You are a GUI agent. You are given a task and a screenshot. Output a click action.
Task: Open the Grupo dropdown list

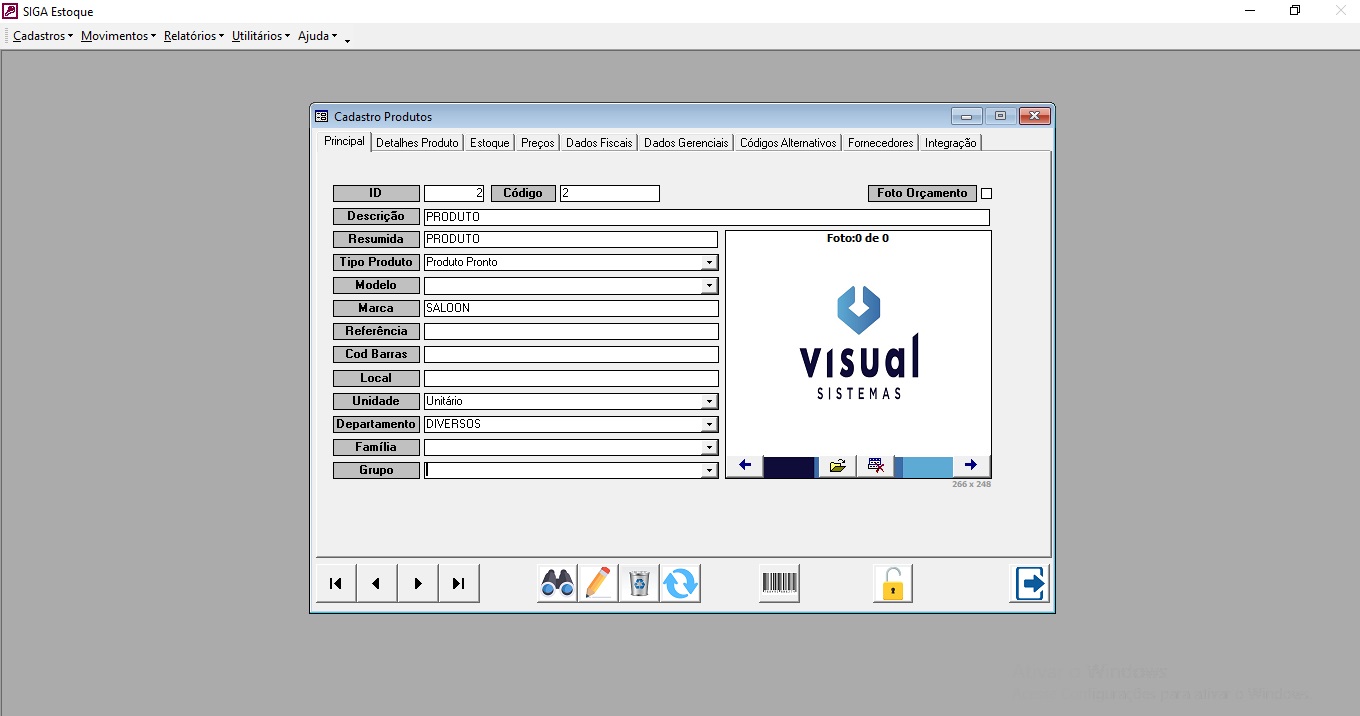pyautogui.click(x=709, y=471)
